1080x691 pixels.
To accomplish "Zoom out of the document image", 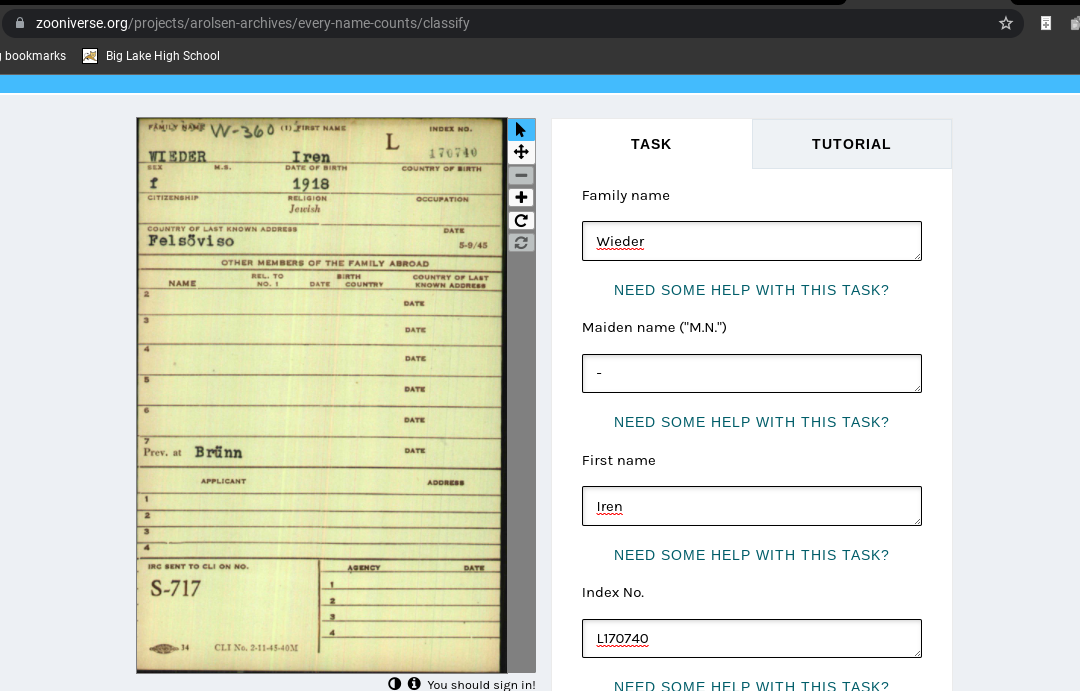I will point(521,175).
